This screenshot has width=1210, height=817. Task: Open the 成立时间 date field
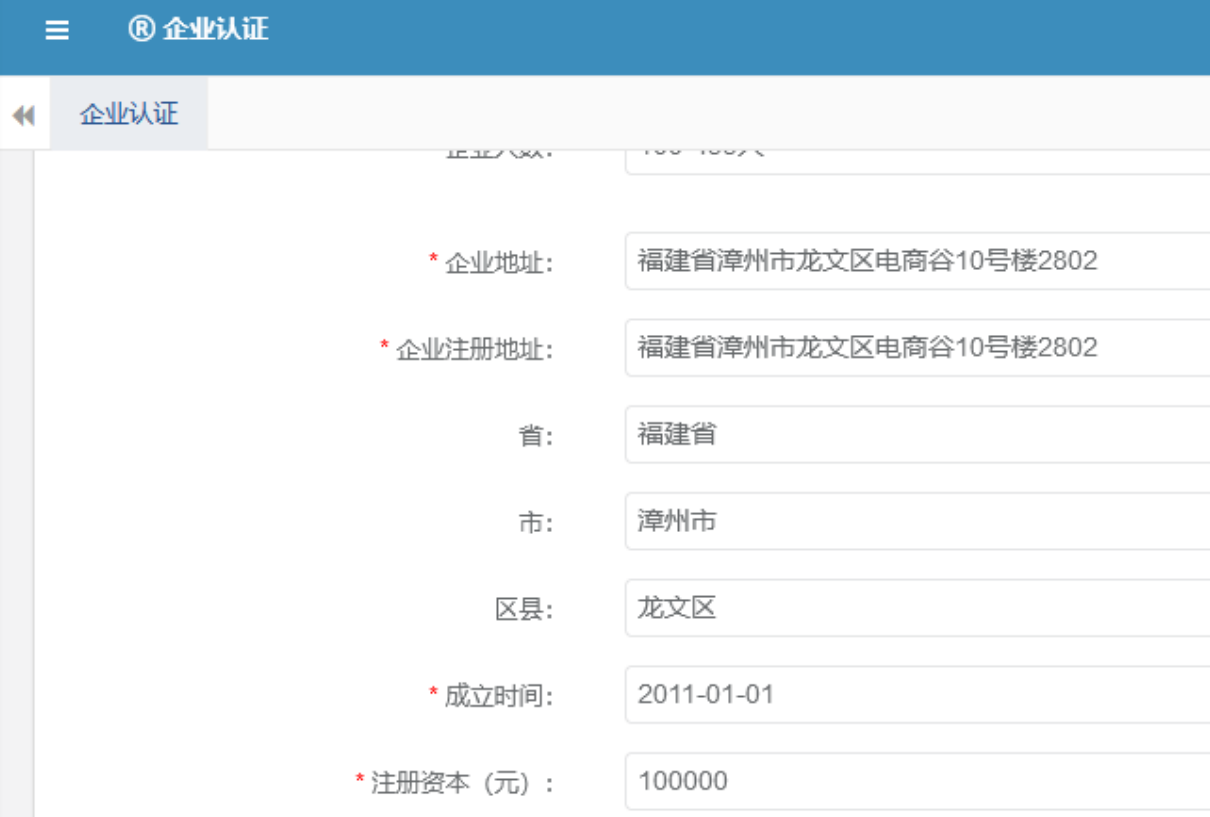pyautogui.click(x=916, y=695)
